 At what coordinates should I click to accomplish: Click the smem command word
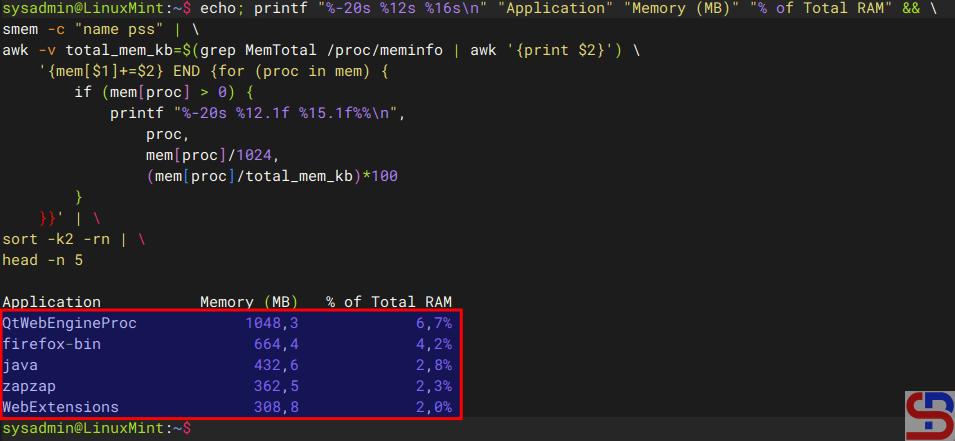(20, 28)
